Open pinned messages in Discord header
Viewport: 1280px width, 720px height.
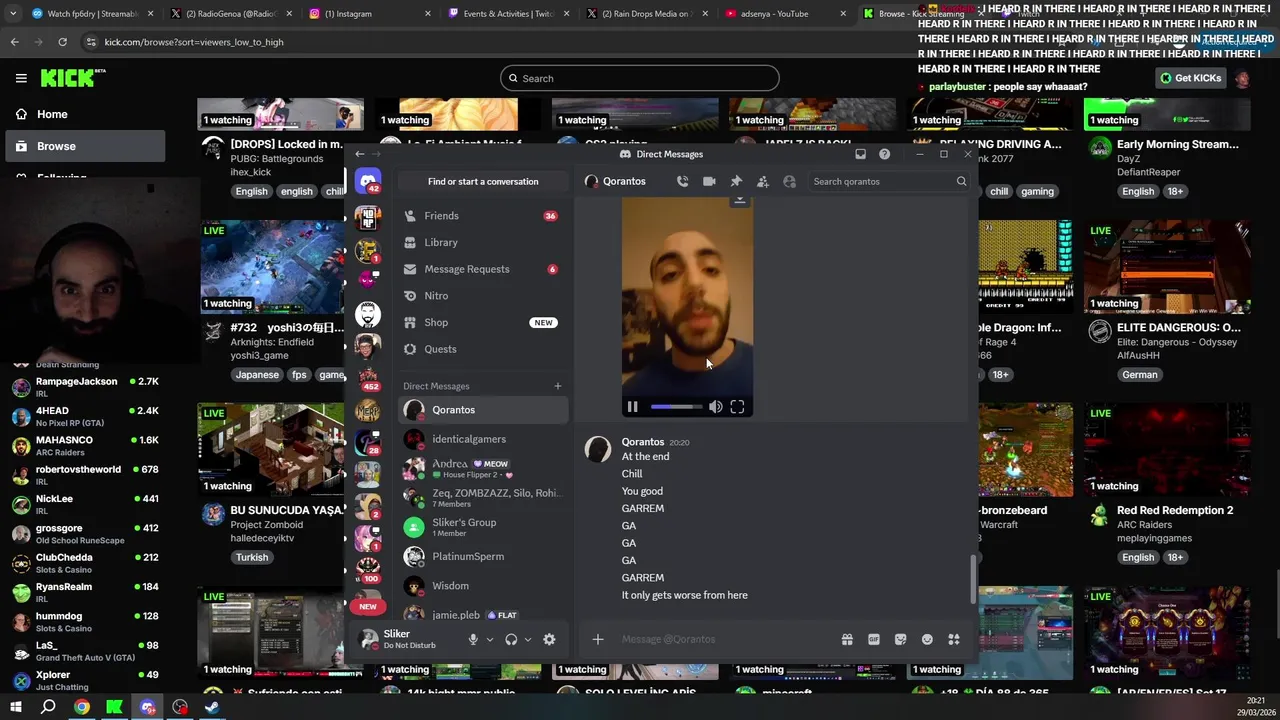[x=736, y=181]
